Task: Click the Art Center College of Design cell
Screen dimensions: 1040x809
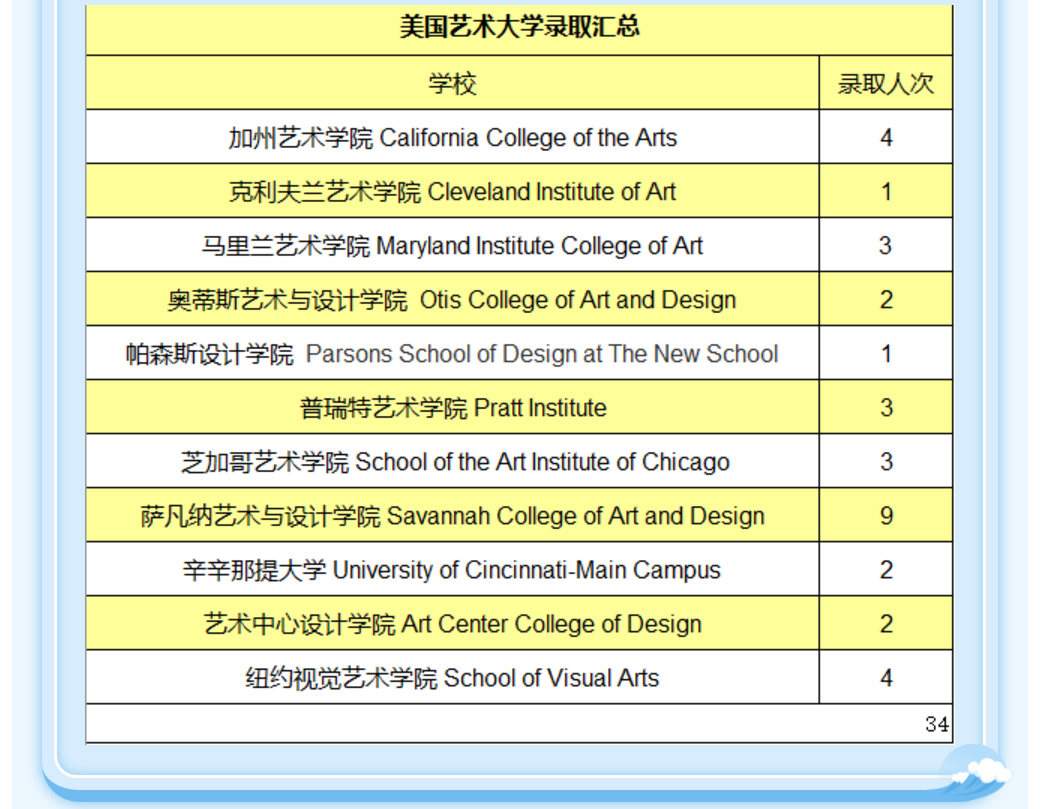Action: click(452, 625)
